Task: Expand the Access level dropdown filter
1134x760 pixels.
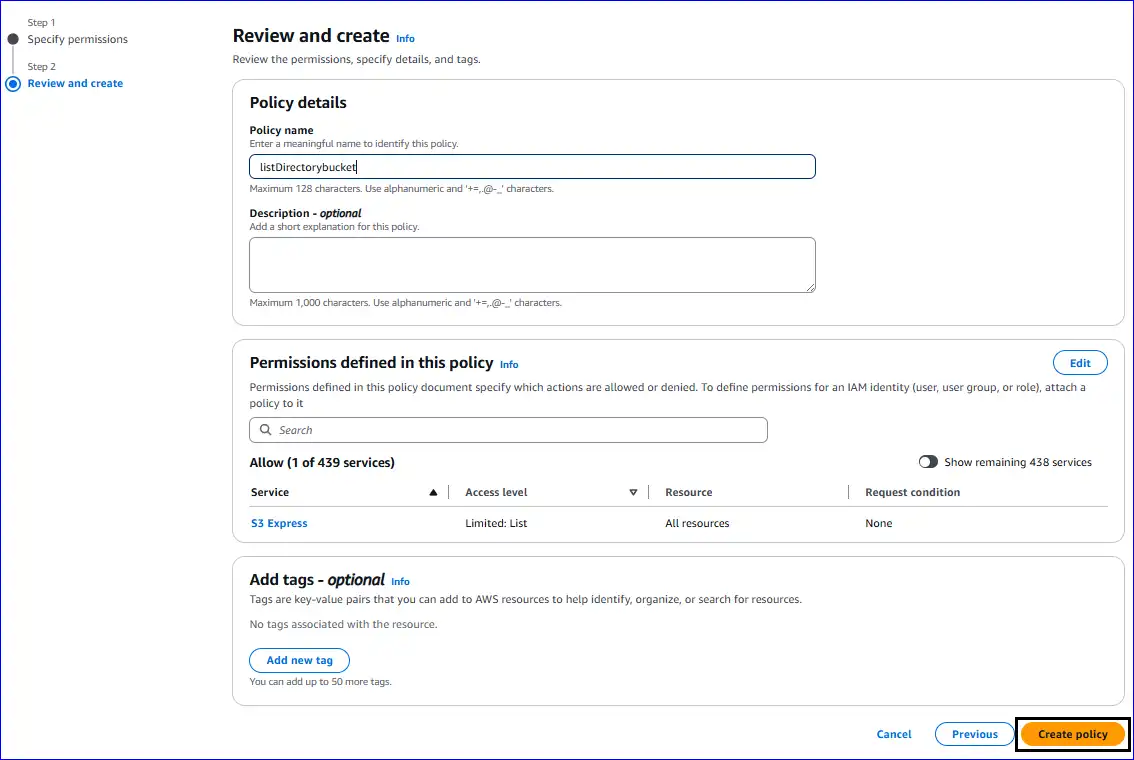Action: (634, 492)
